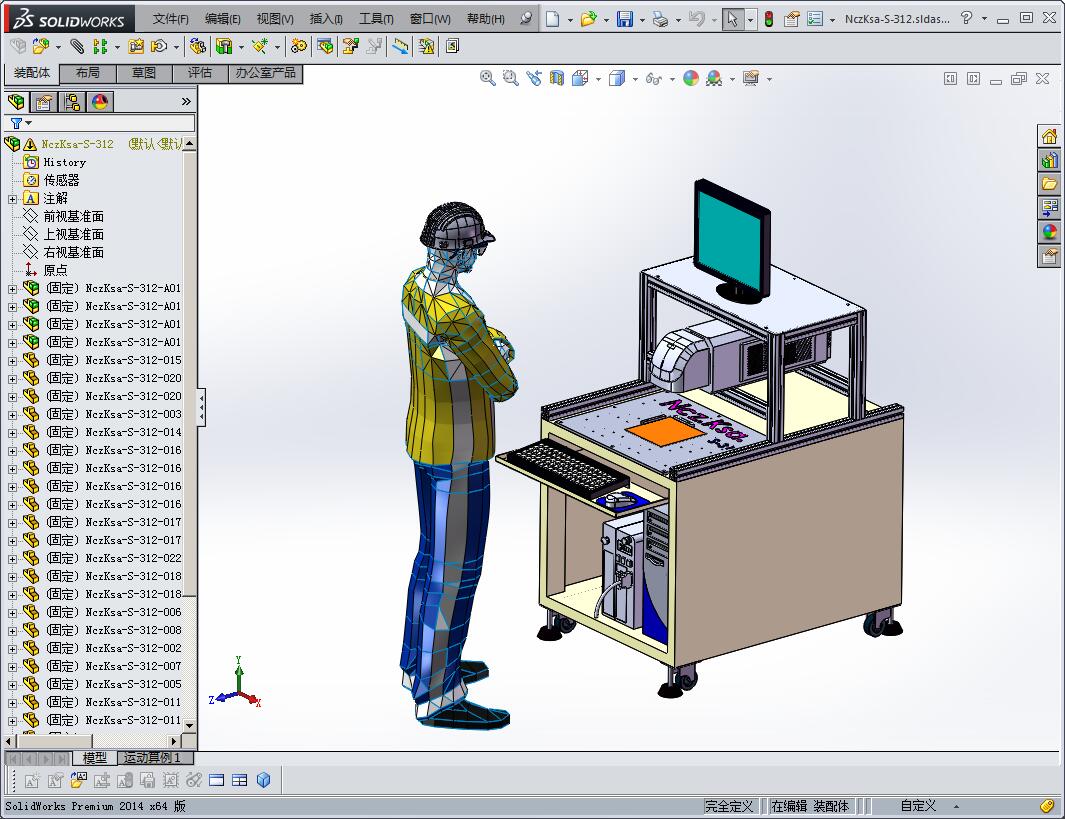Click the Previous View icon
The height and width of the screenshot is (819, 1065).
[x=534, y=79]
